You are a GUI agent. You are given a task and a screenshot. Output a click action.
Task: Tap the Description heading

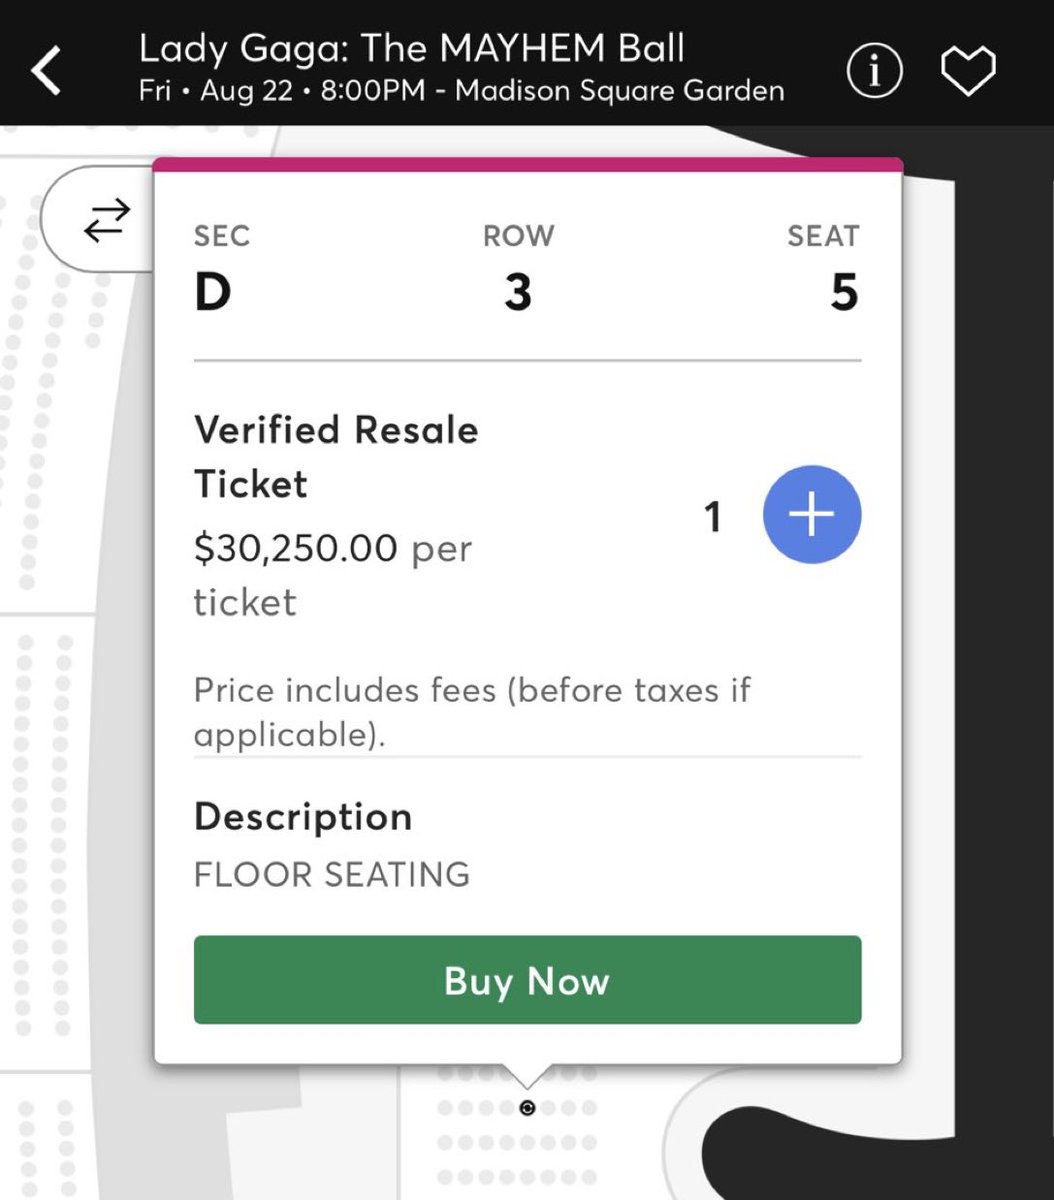click(303, 817)
